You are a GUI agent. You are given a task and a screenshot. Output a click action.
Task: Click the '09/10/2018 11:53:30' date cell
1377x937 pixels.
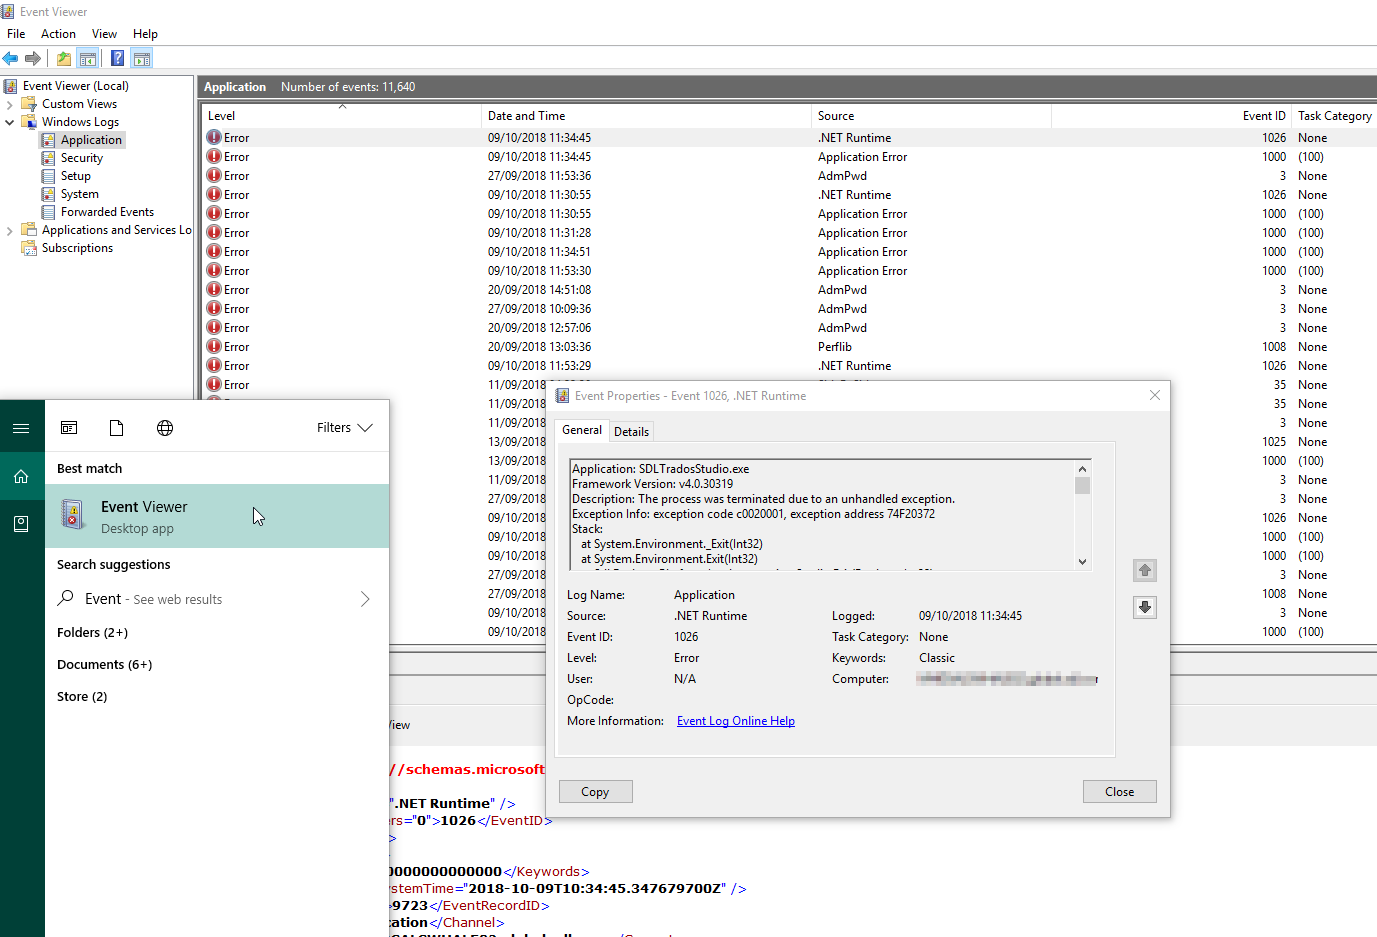[539, 271]
